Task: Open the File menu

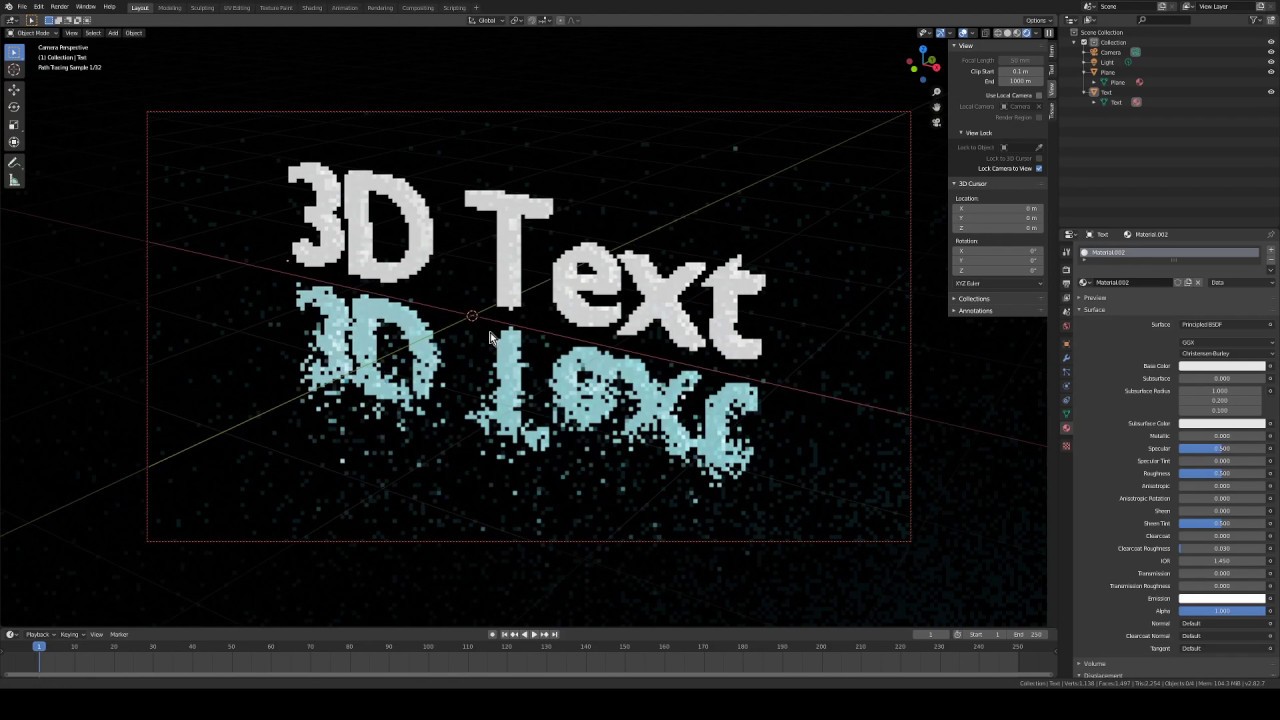Action: coord(22,7)
